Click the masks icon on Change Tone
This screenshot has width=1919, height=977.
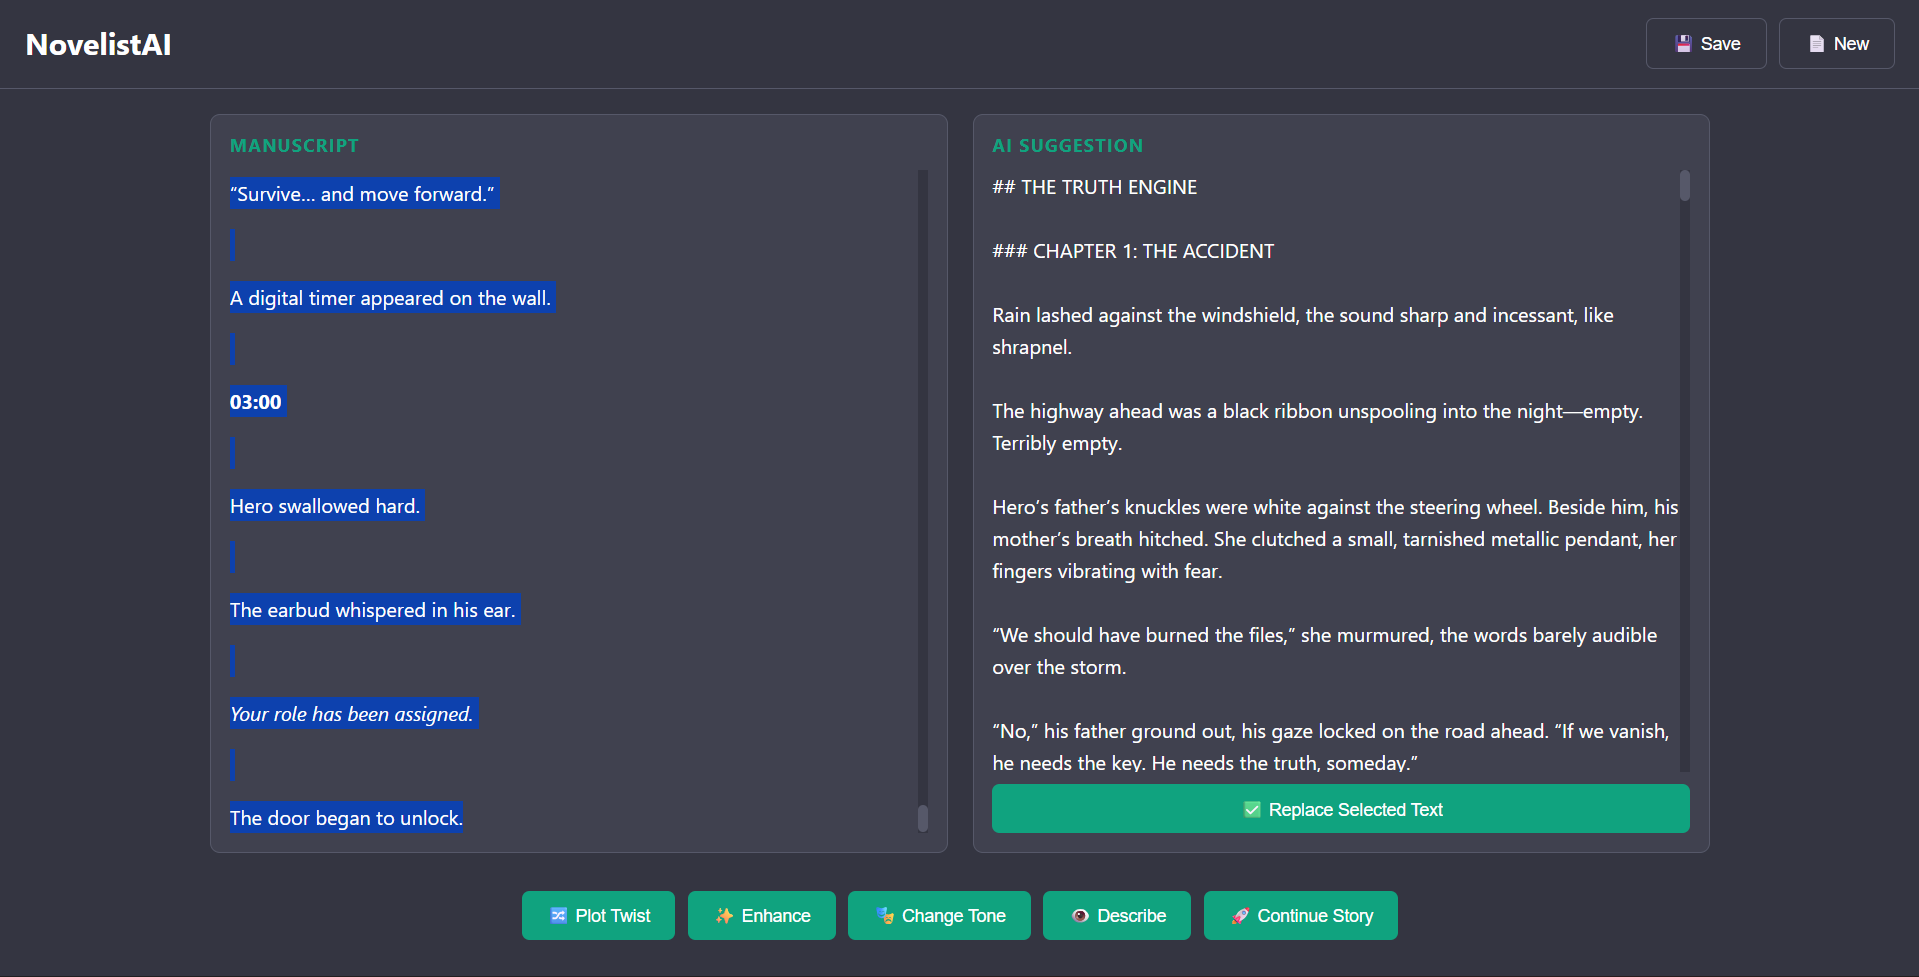[884, 916]
